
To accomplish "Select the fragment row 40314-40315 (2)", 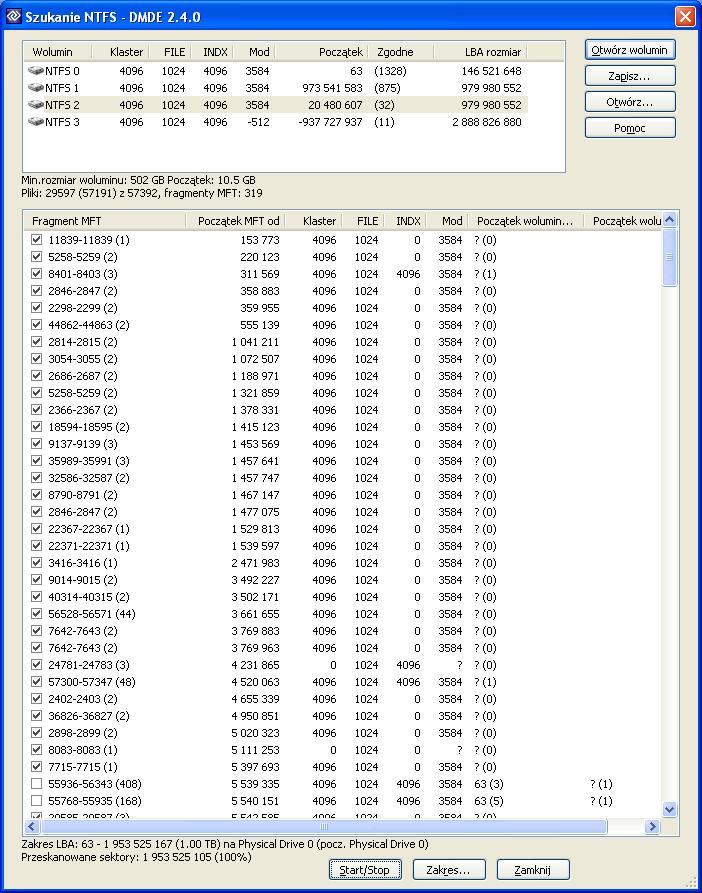I will click(x=342, y=597).
